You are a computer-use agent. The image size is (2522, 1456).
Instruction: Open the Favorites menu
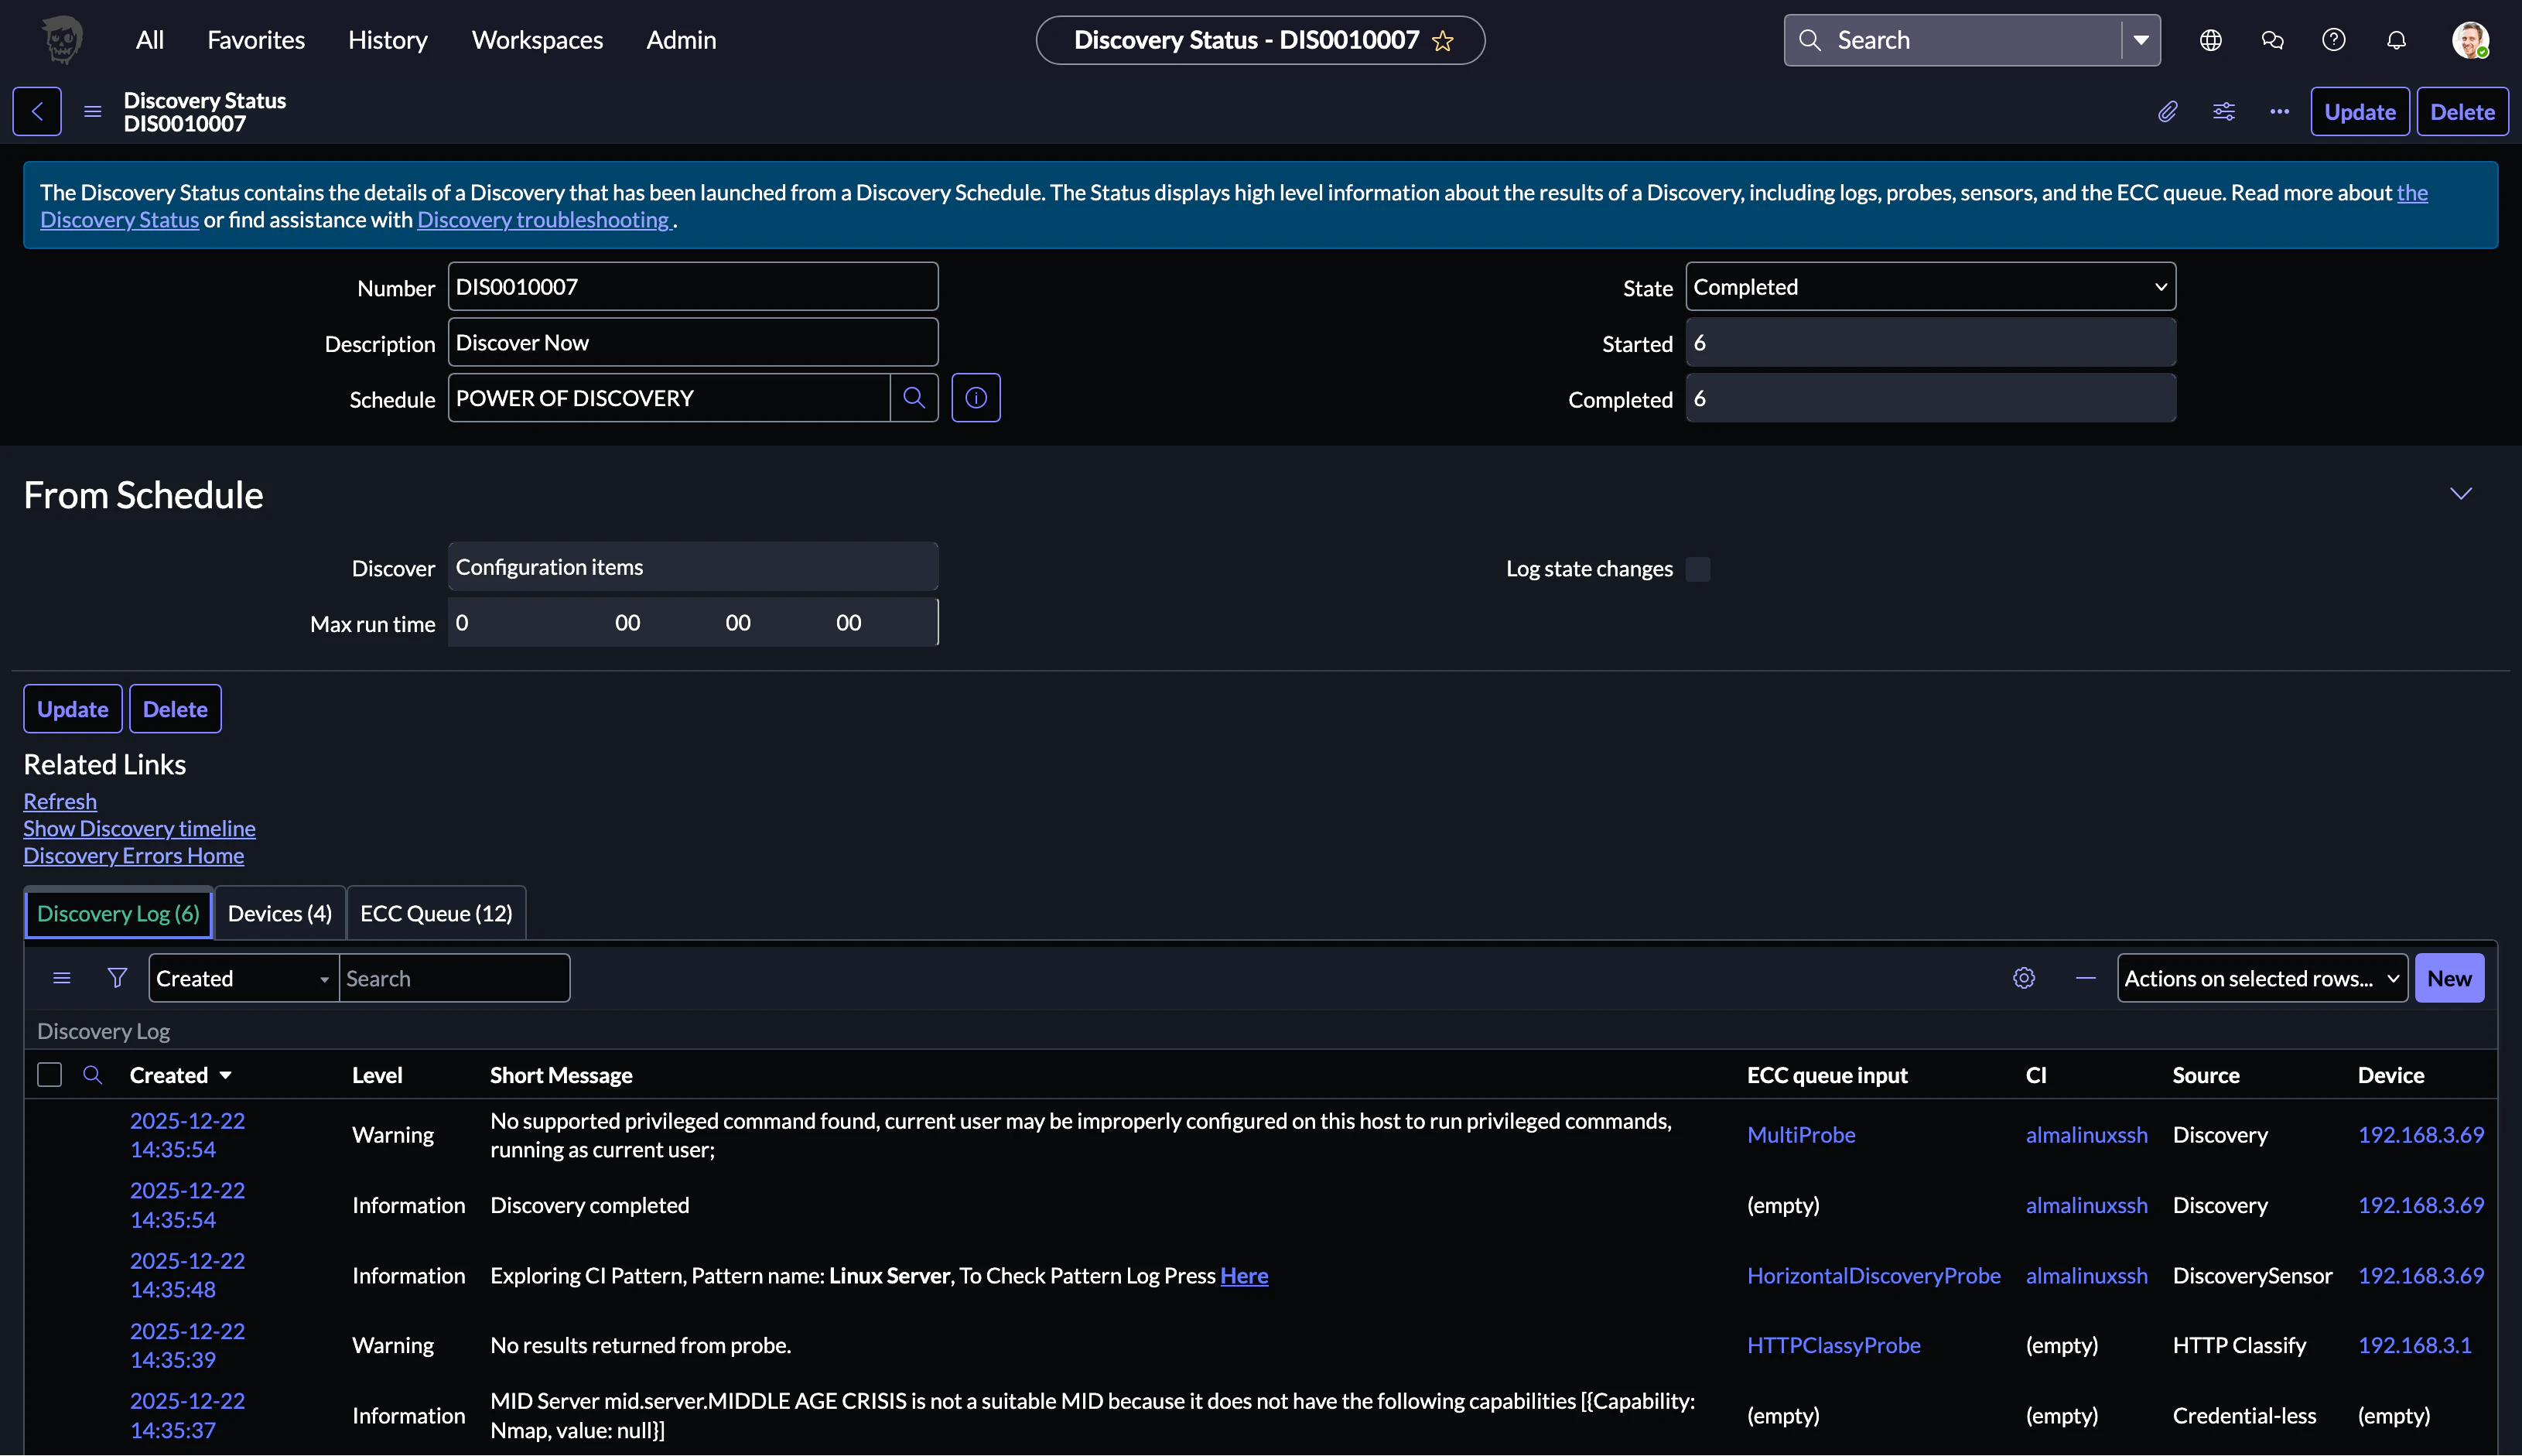pyautogui.click(x=256, y=40)
